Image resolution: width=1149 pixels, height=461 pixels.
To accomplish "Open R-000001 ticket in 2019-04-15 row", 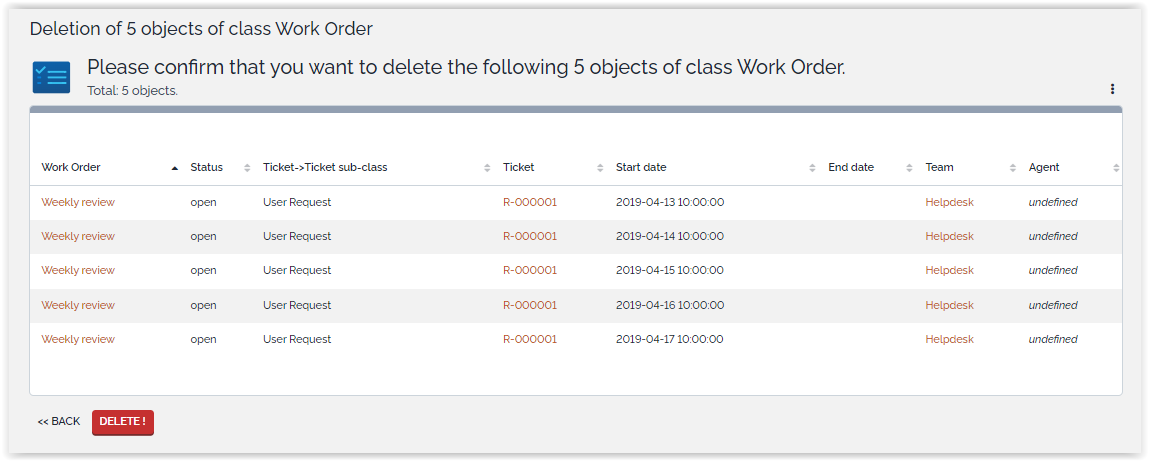I will [x=530, y=270].
